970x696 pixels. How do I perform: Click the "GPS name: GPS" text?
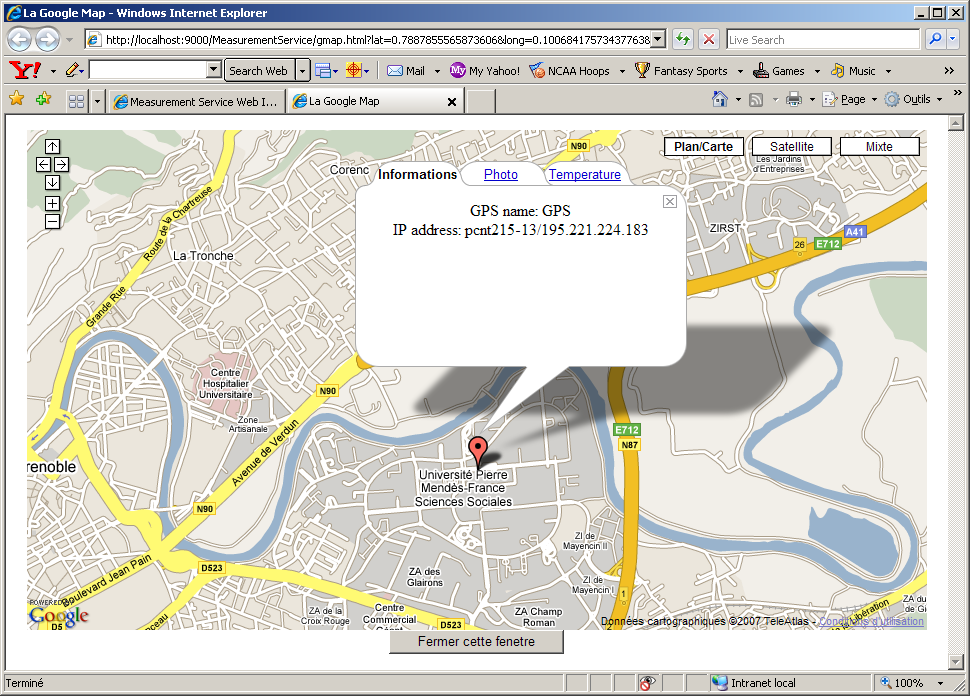pyautogui.click(x=520, y=211)
